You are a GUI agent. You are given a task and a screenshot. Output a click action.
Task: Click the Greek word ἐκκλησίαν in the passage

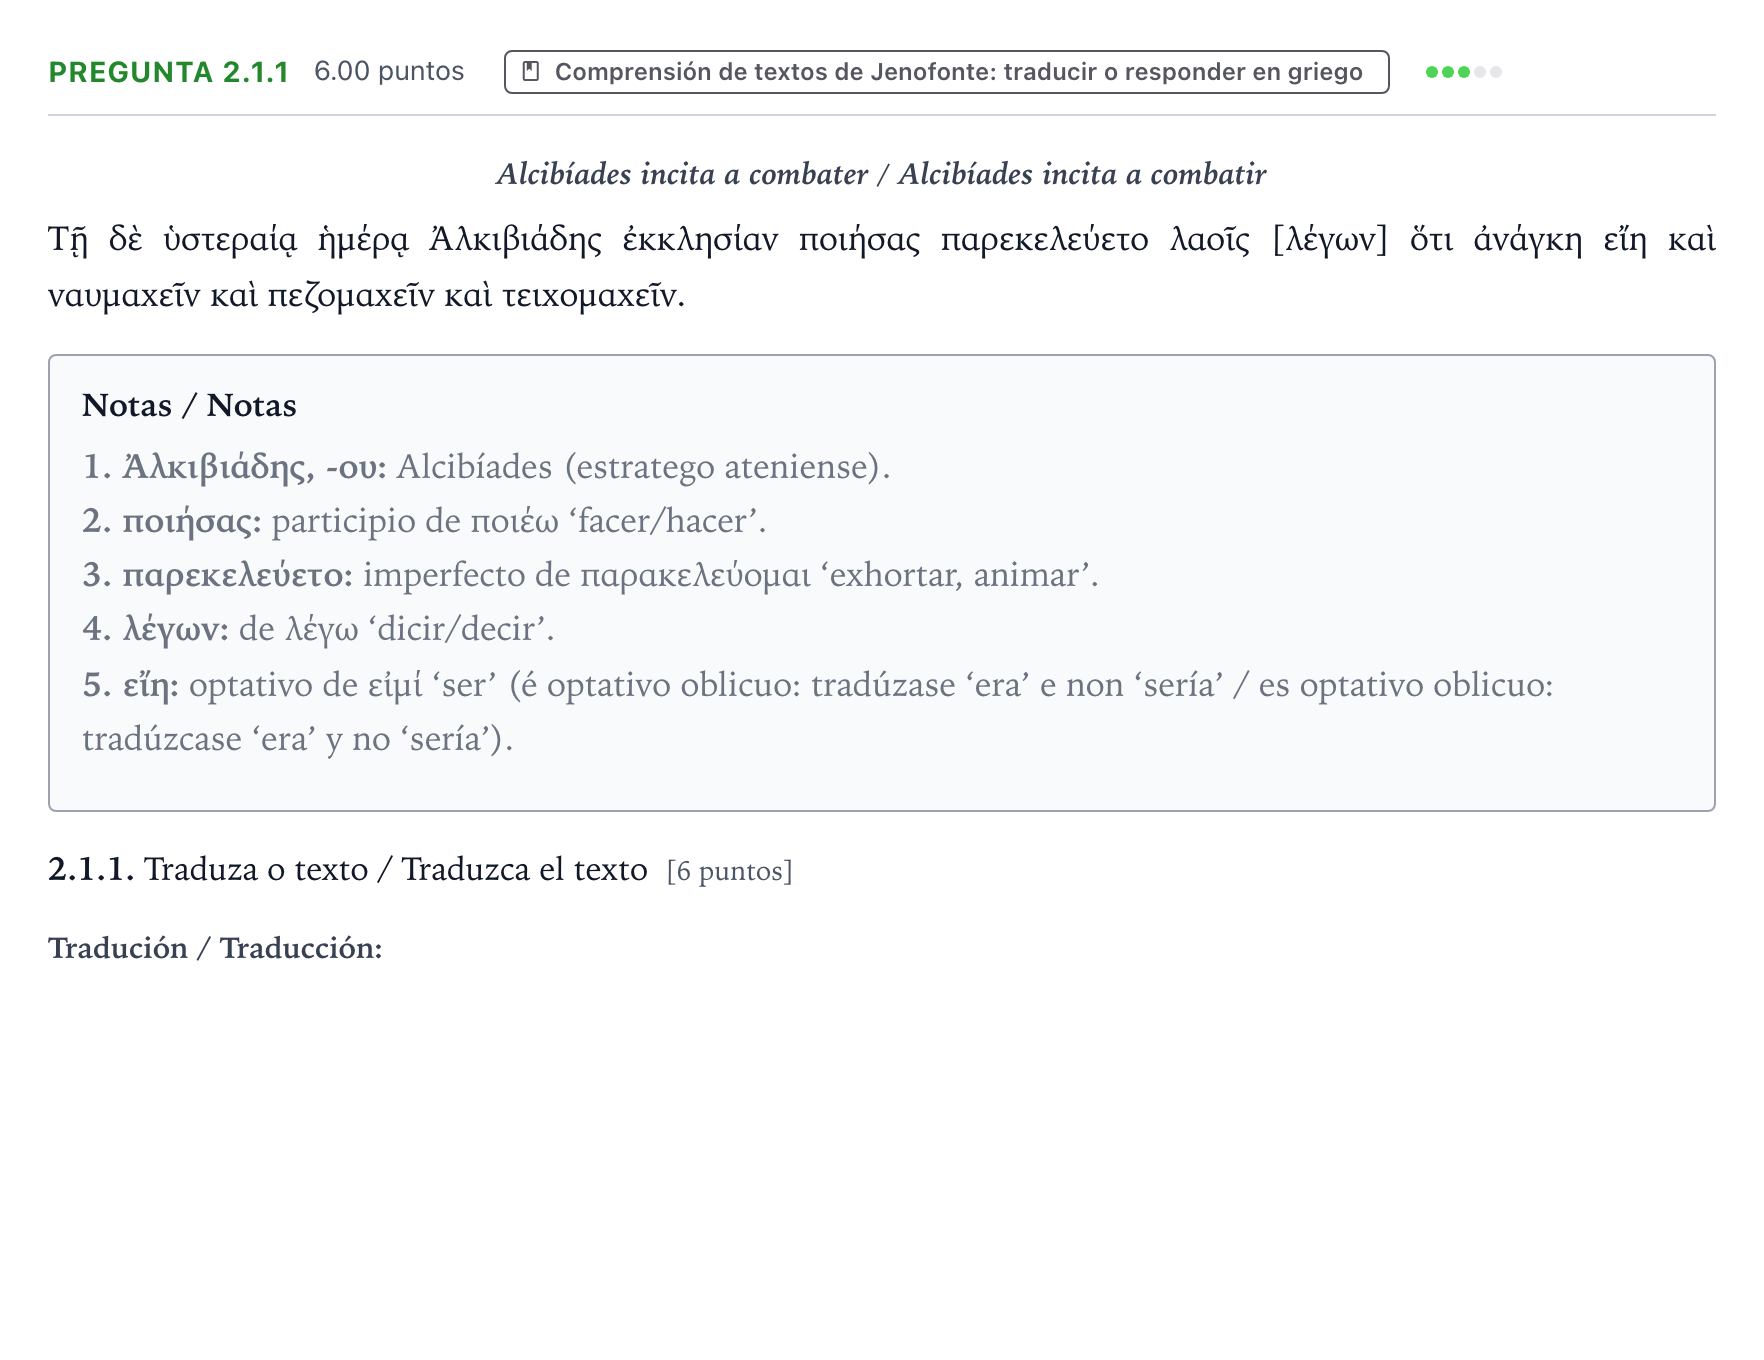[700, 240]
